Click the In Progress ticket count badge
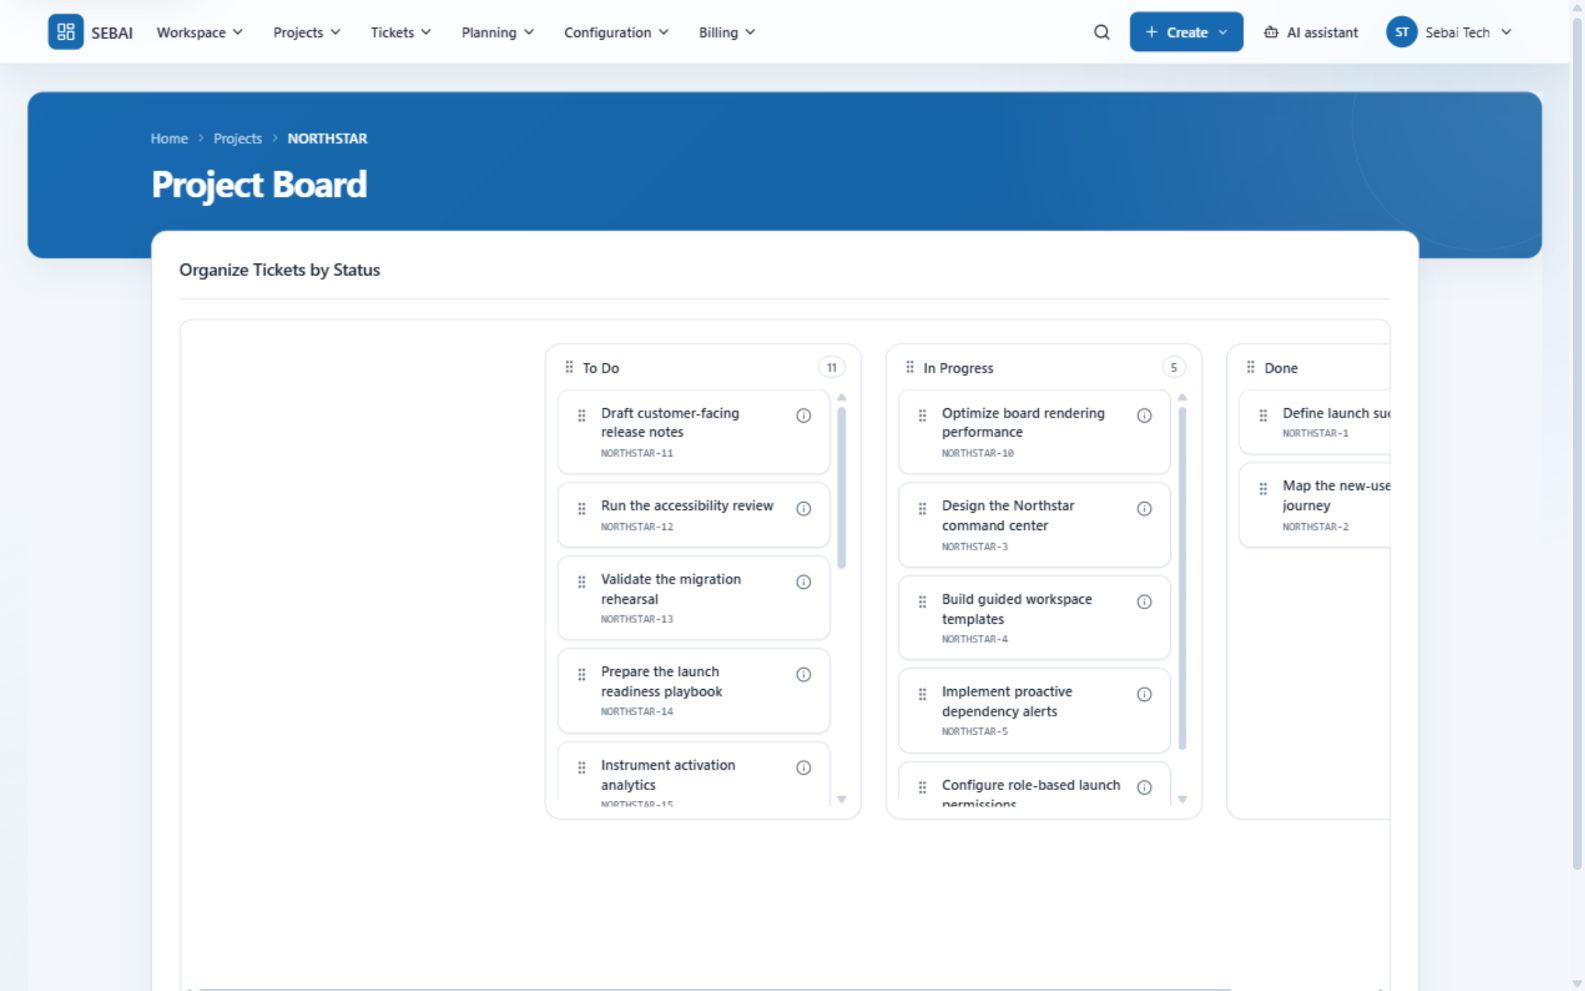Screen dimensions: 1585x991 1174,368
